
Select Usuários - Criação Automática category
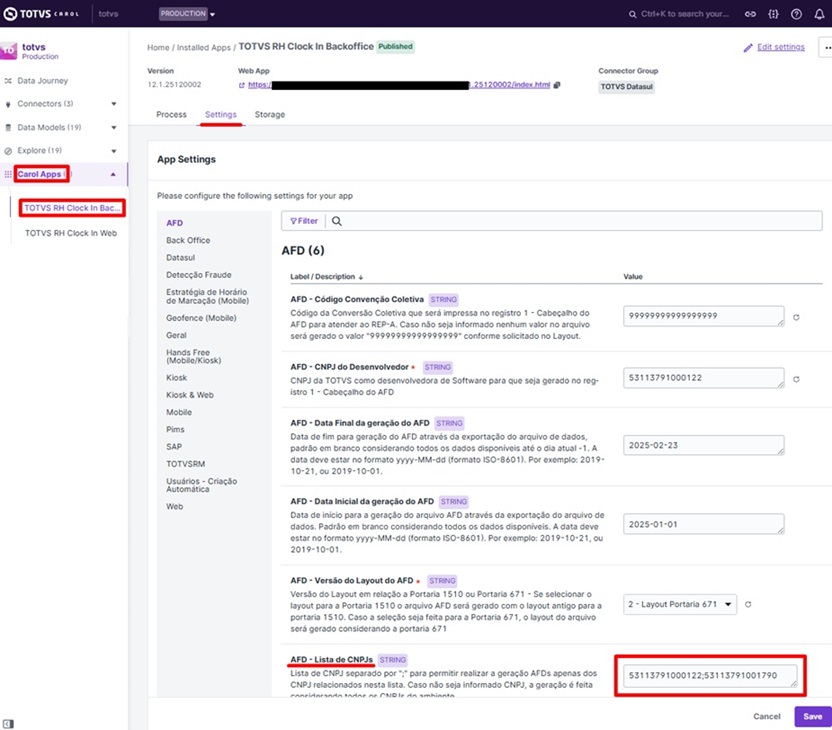click(x=202, y=485)
